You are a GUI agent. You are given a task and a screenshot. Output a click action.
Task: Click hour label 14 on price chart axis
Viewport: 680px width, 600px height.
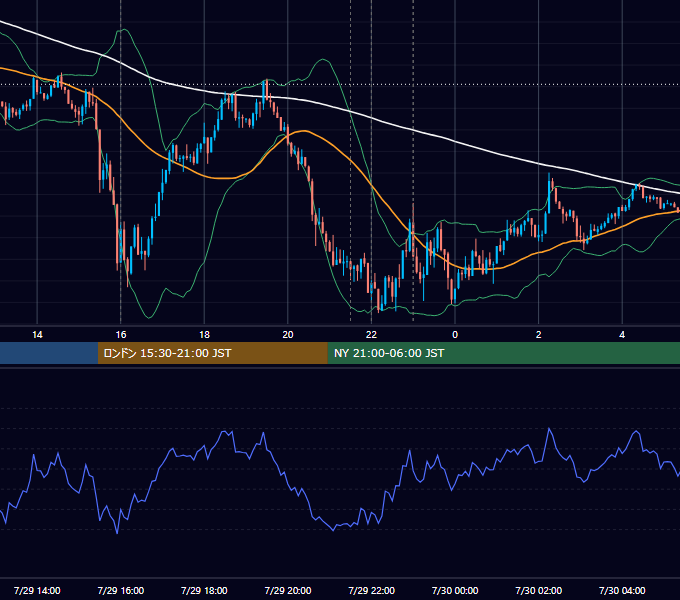click(37, 335)
